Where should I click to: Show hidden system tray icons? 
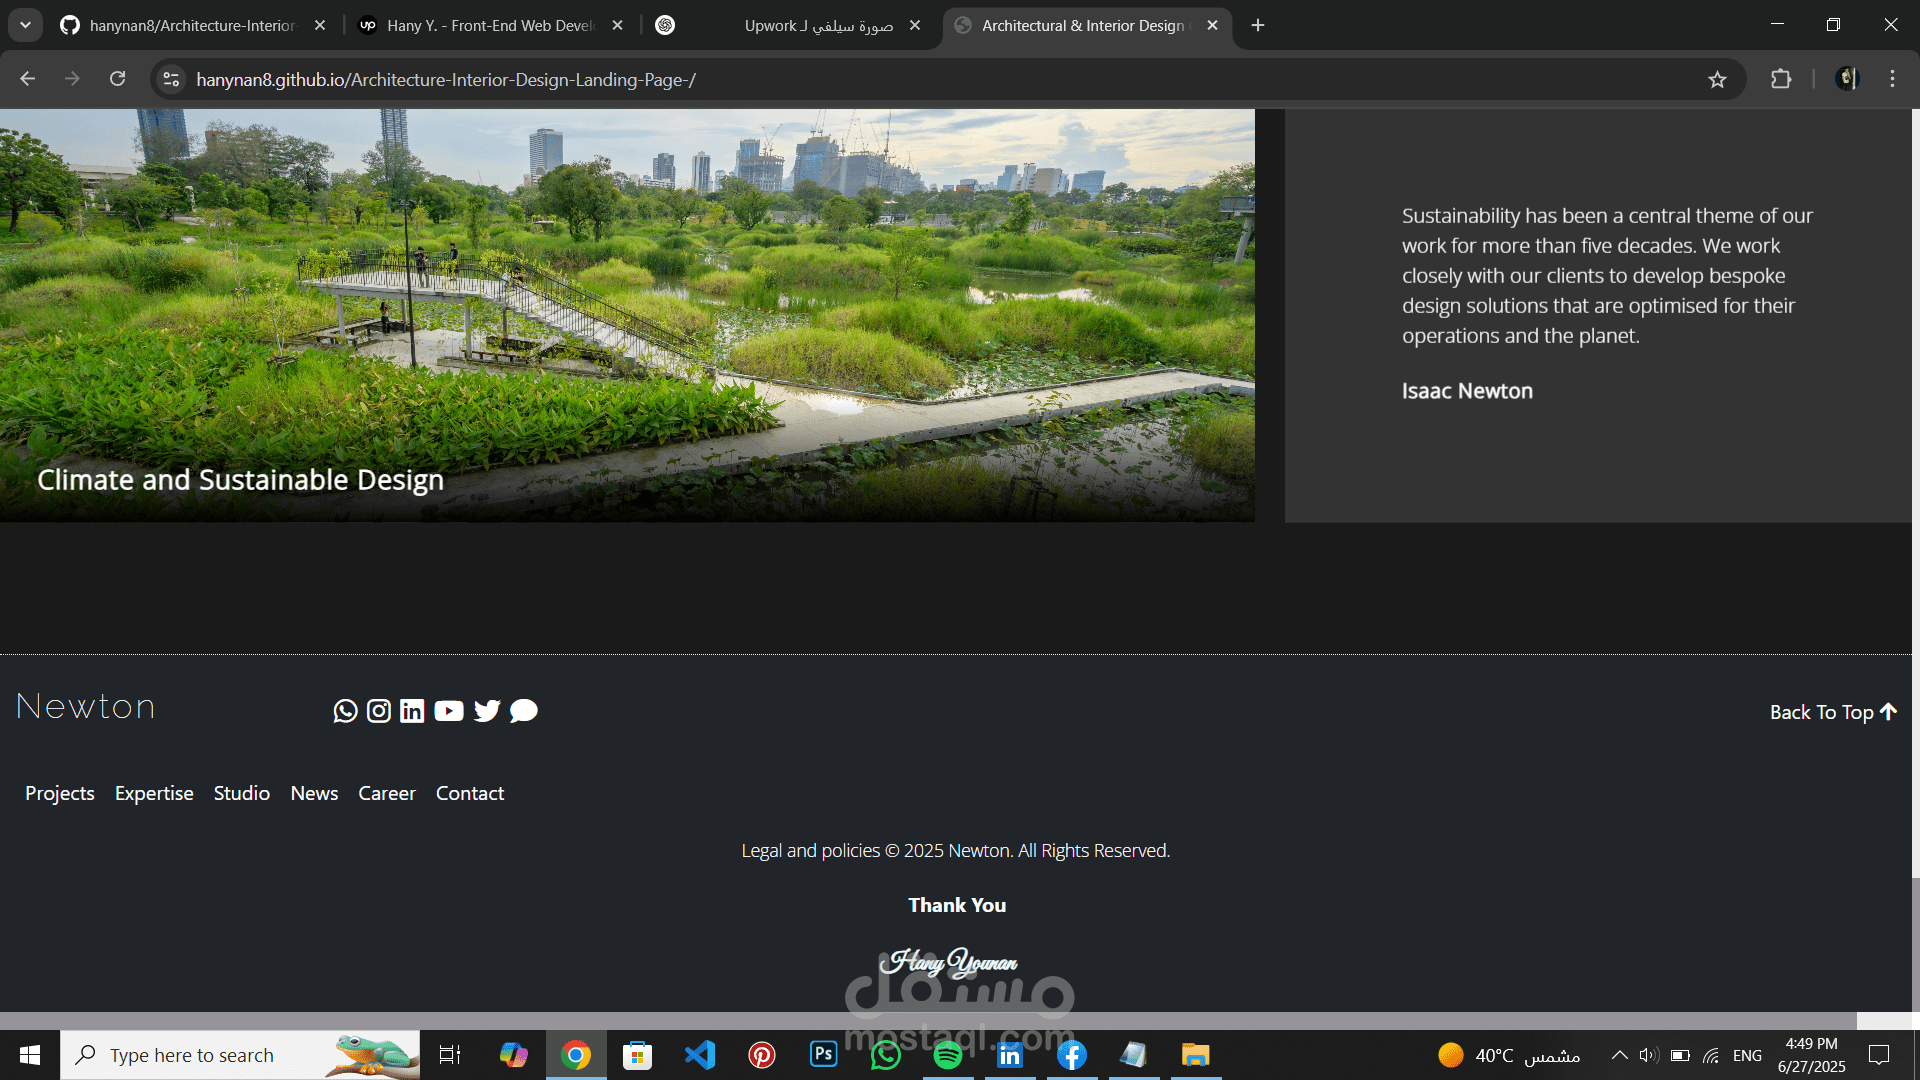coord(1619,1055)
